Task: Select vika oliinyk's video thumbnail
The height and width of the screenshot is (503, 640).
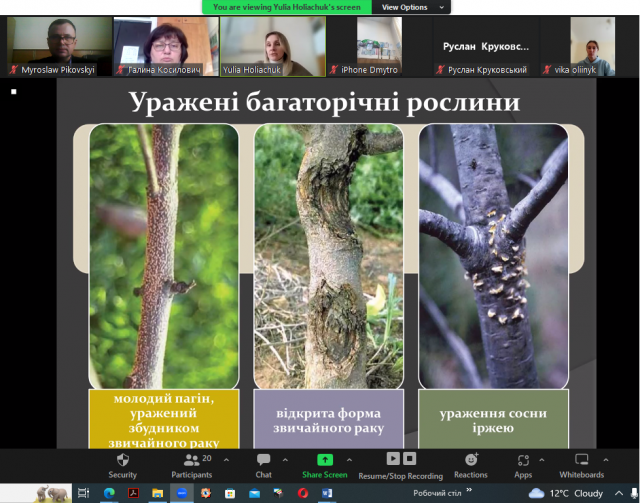Action: (593, 47)
